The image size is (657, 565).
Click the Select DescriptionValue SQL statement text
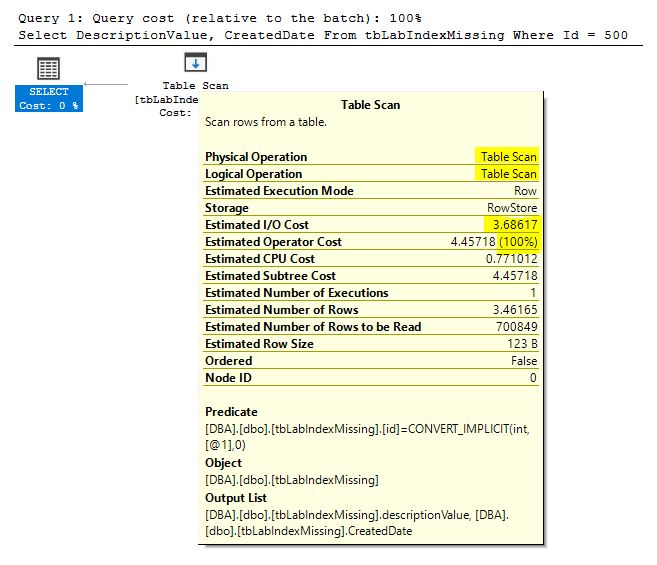click(x=322, y=35)
